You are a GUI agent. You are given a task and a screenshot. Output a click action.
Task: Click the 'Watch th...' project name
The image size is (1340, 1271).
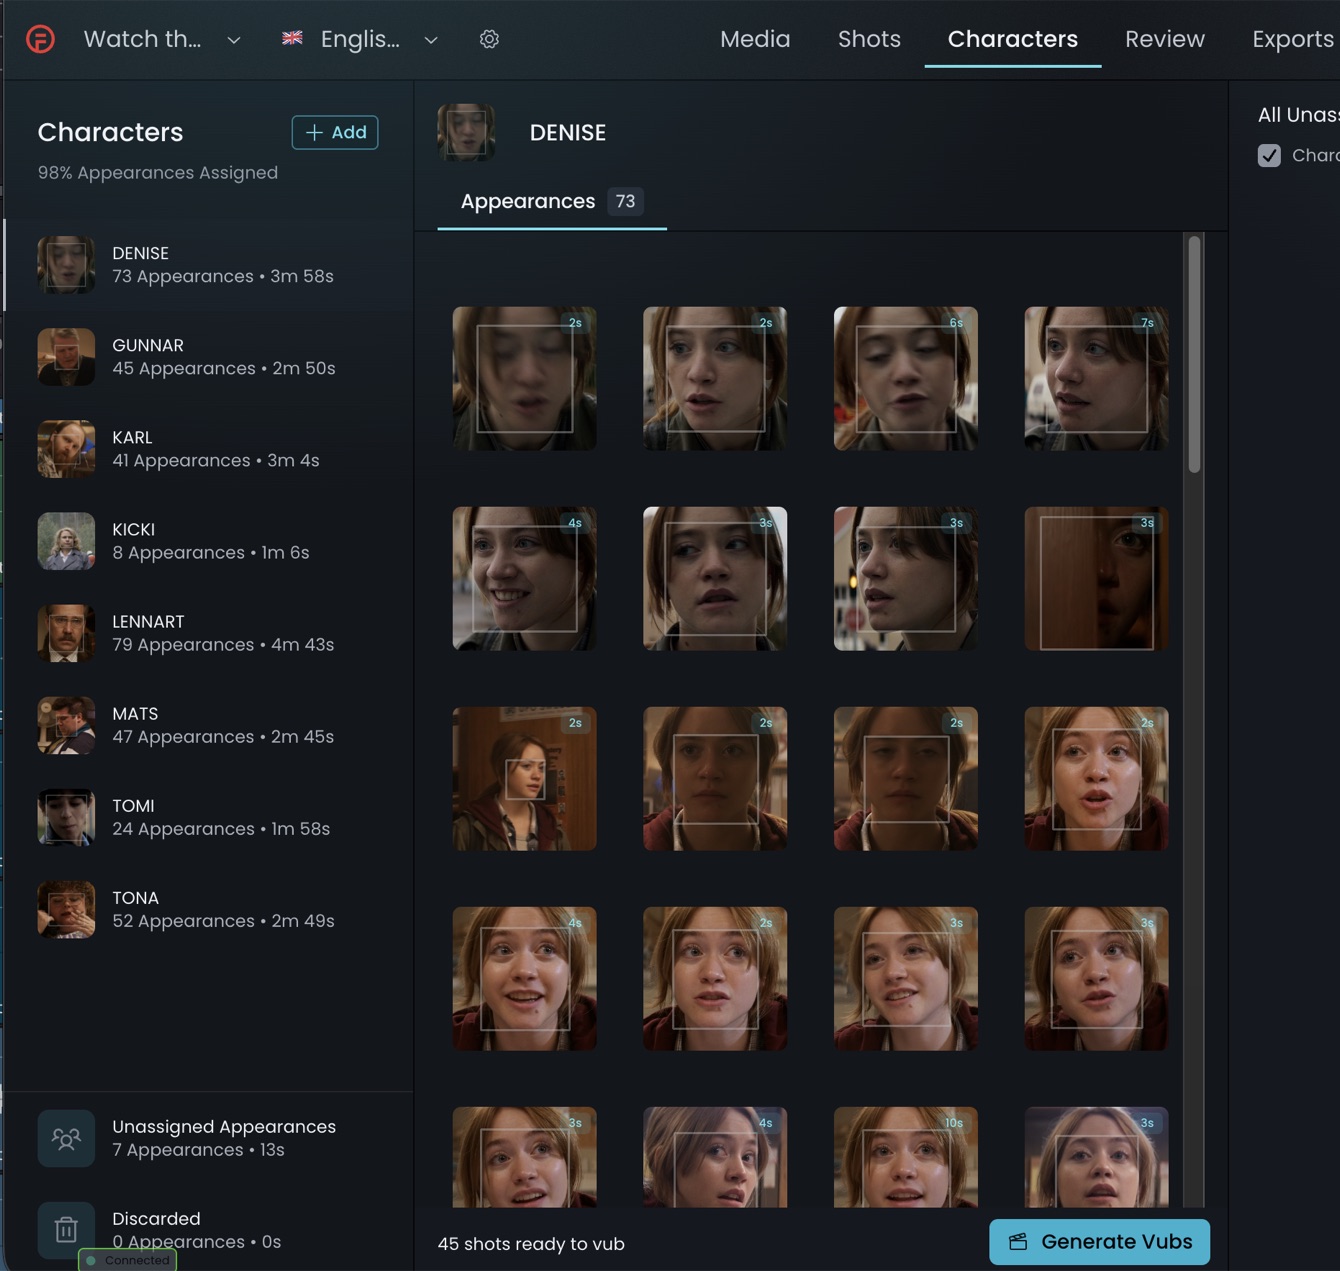click(142, 39)
